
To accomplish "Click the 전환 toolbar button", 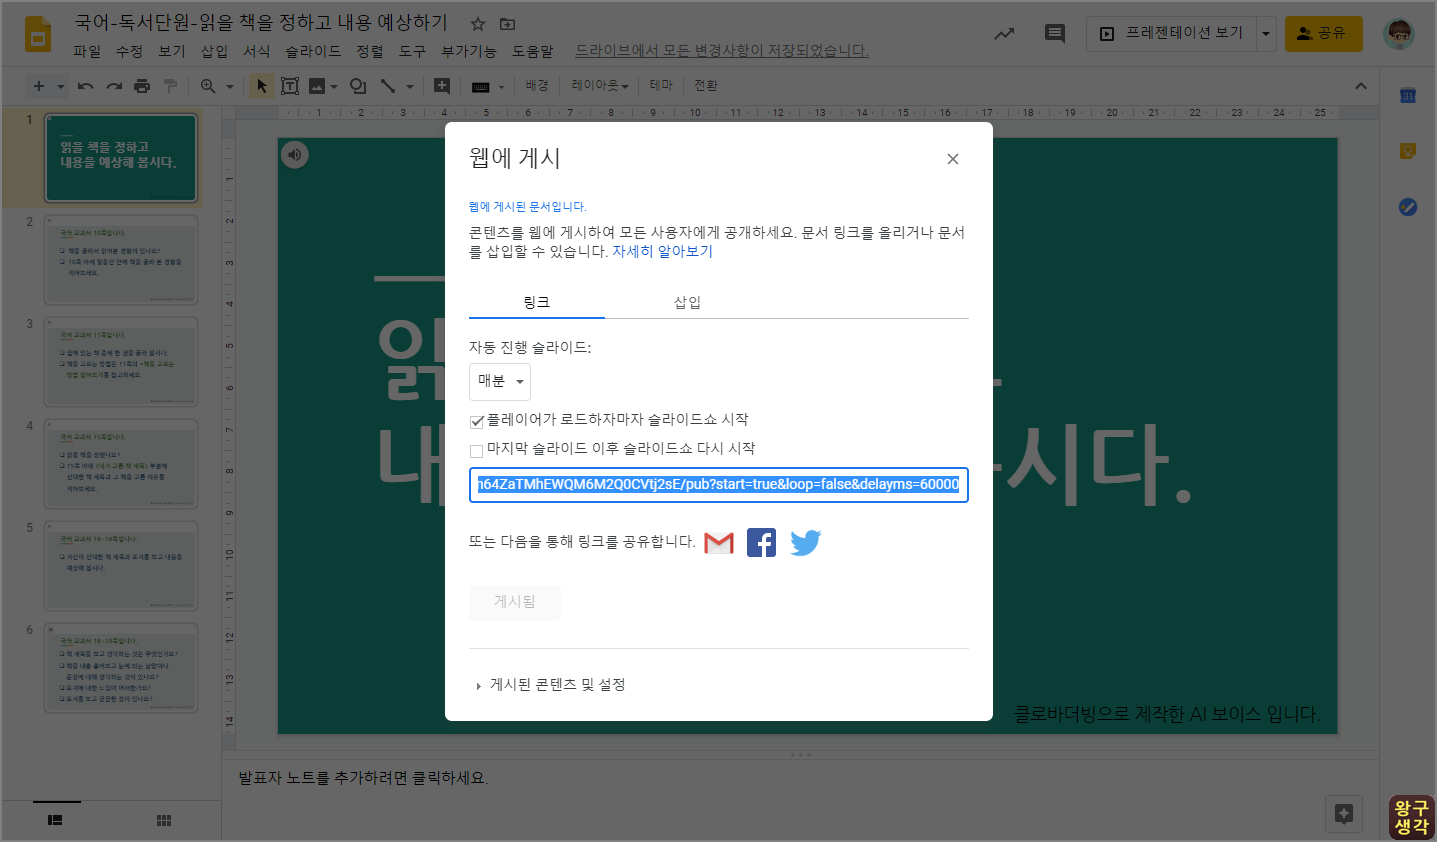I will (706, 86).
